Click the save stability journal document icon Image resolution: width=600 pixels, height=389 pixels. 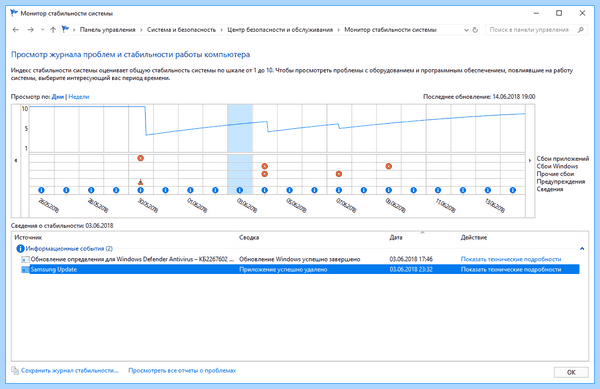click(15, 370)
